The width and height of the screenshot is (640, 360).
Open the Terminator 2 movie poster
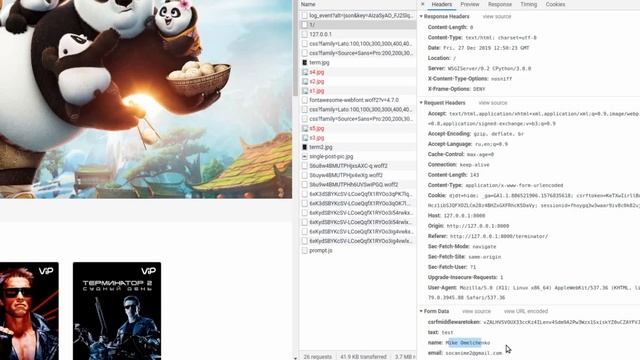pos(117,311)
